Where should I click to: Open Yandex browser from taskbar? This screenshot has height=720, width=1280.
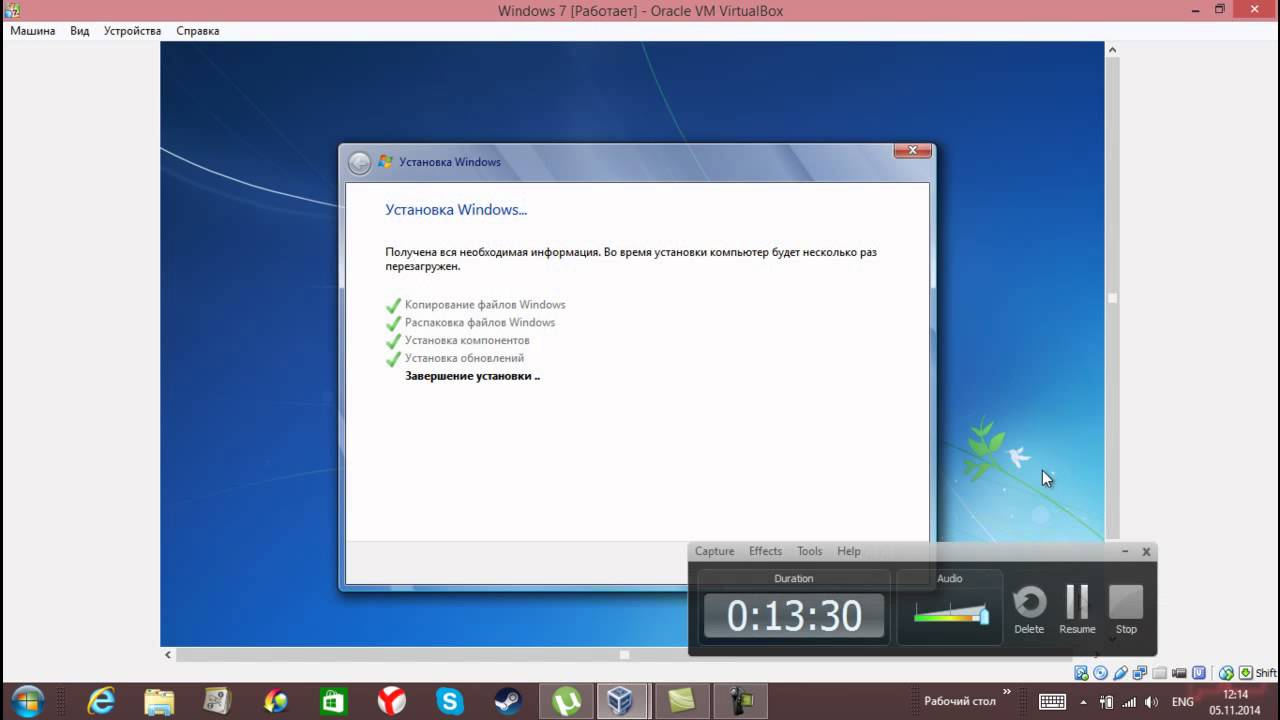391,702
